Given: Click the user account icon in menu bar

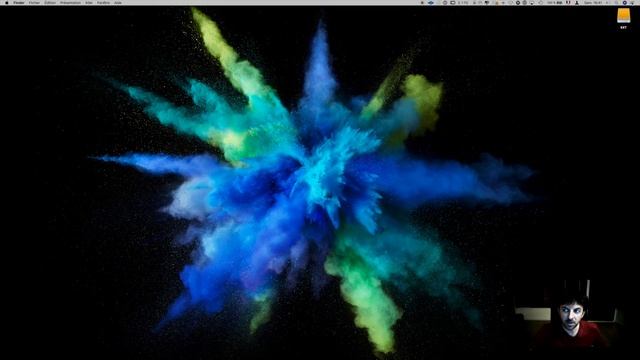Looking at the screenshot, I should (577, 2).
